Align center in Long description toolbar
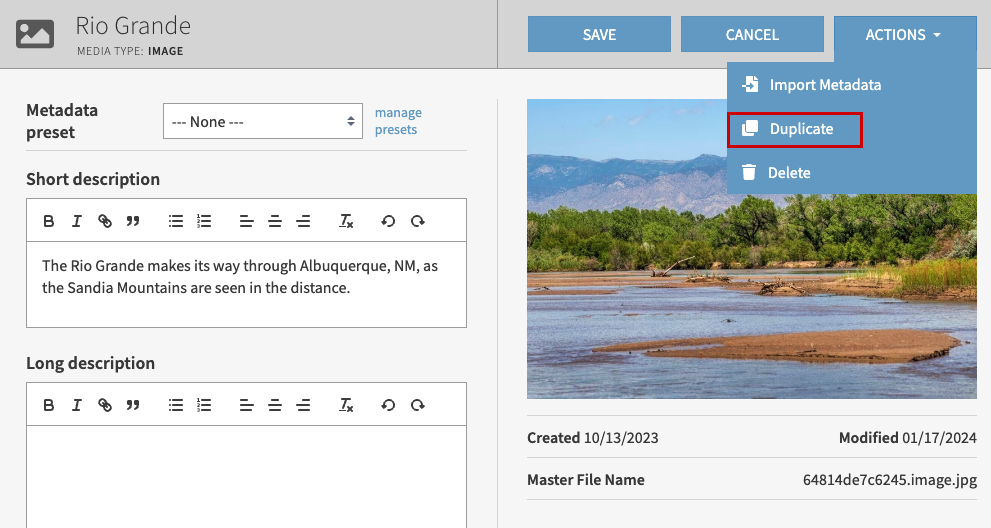The image size is (991, 528). click(275, 405)
